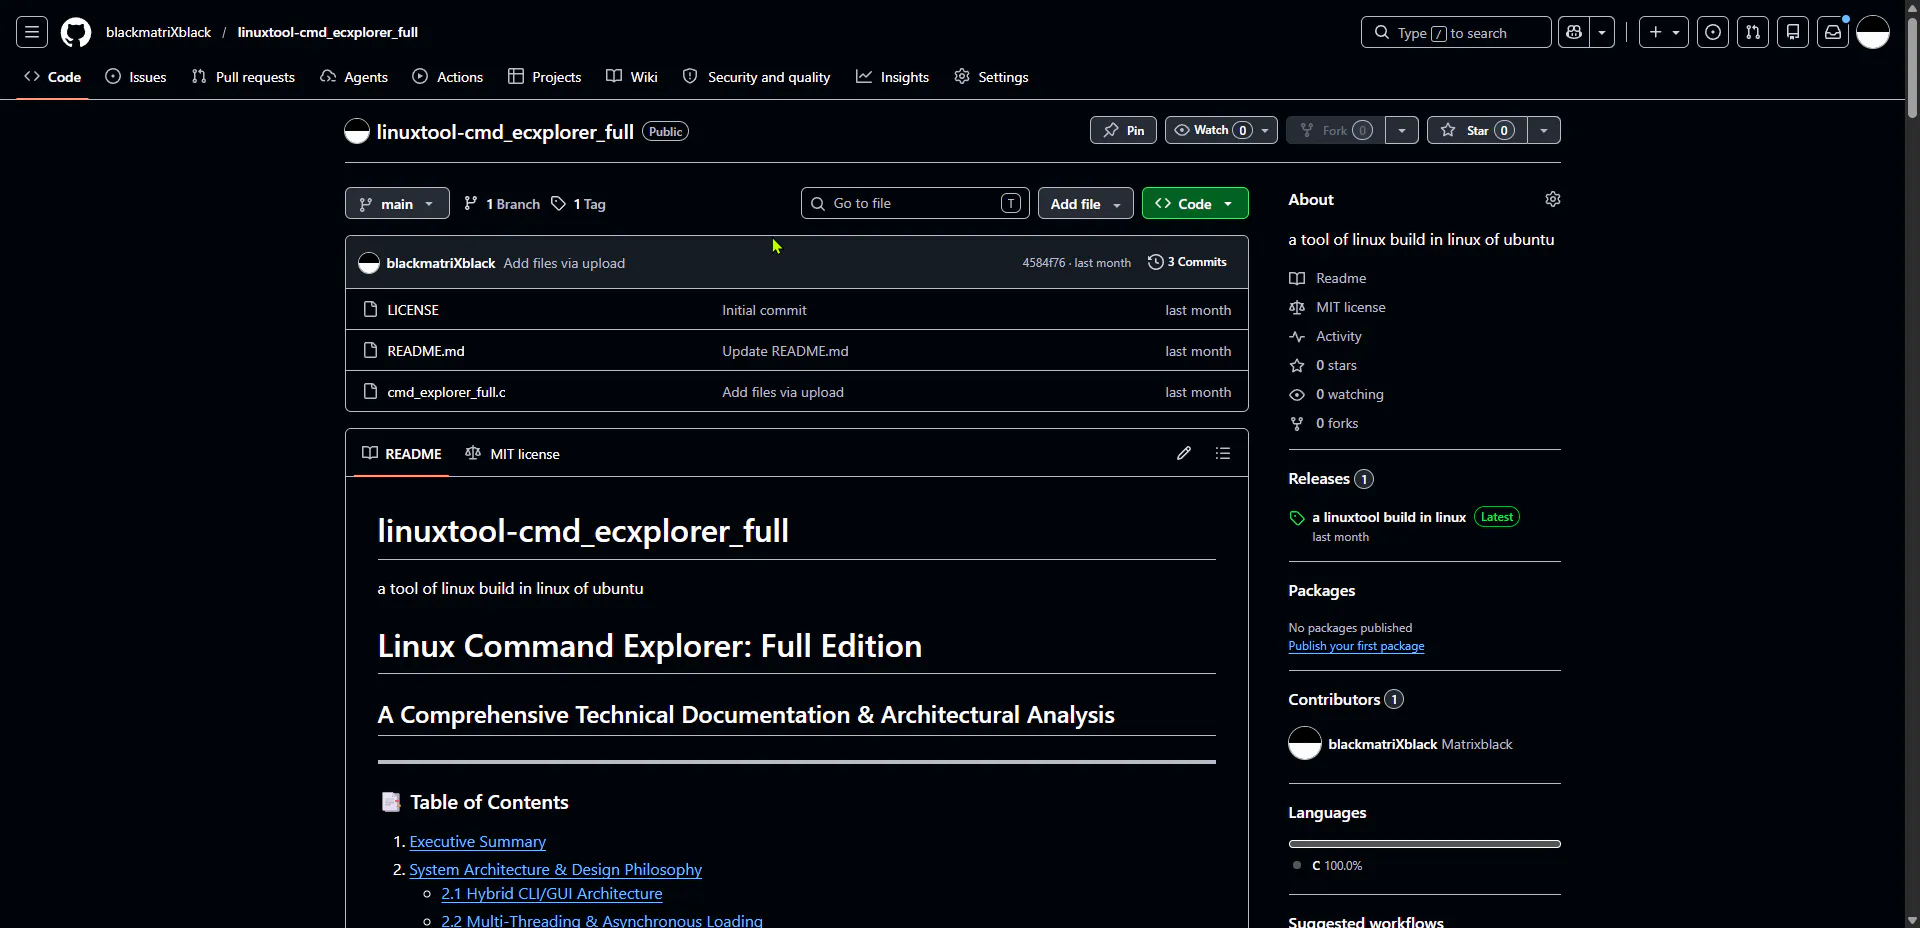The height and width of the screenshot is (928, 1920).
Task: Click the commit author avatar
Action: 369,263
